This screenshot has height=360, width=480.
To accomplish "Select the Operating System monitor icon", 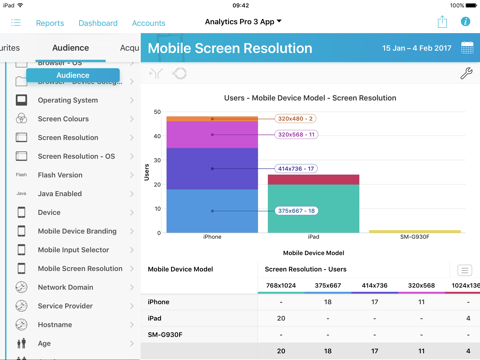I will (x=21, y=100).
